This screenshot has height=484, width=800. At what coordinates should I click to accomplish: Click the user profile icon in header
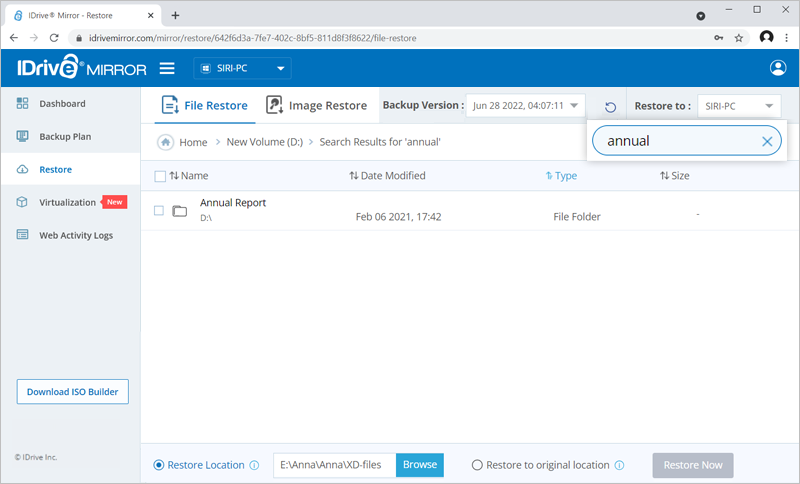pos(778,68)
